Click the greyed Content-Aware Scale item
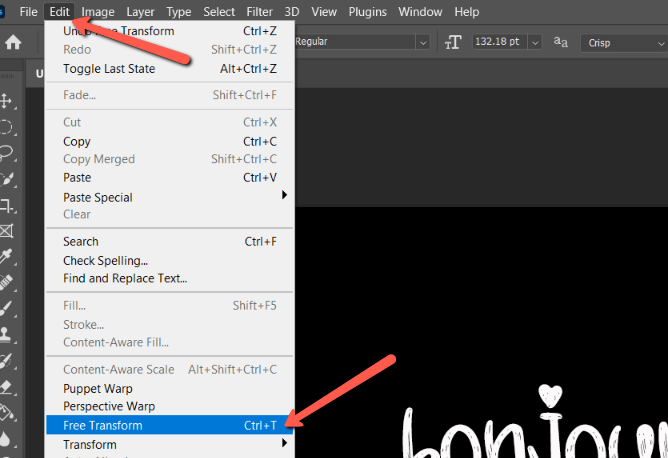The width and height of the screenshot is (668, 458). (x=170, y=369)
